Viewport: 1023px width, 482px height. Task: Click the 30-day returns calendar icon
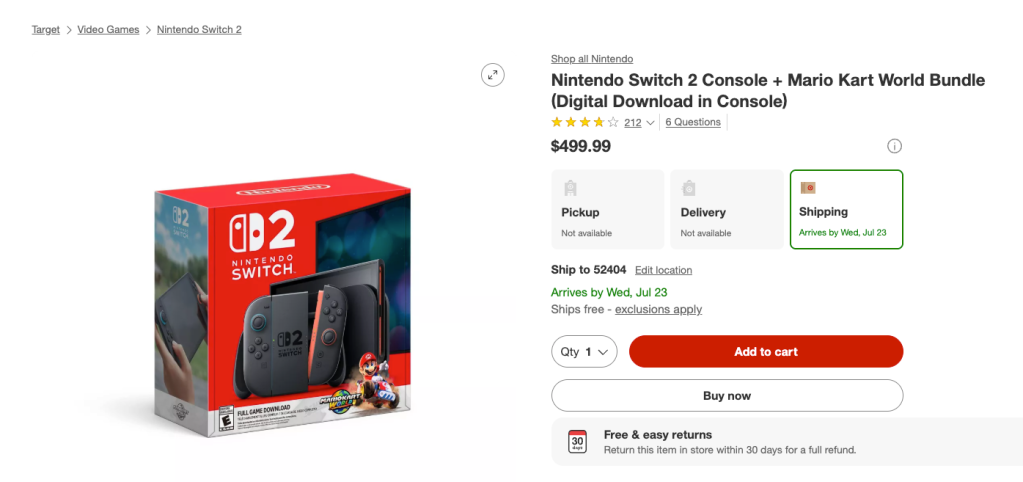[x=577, y=442]
